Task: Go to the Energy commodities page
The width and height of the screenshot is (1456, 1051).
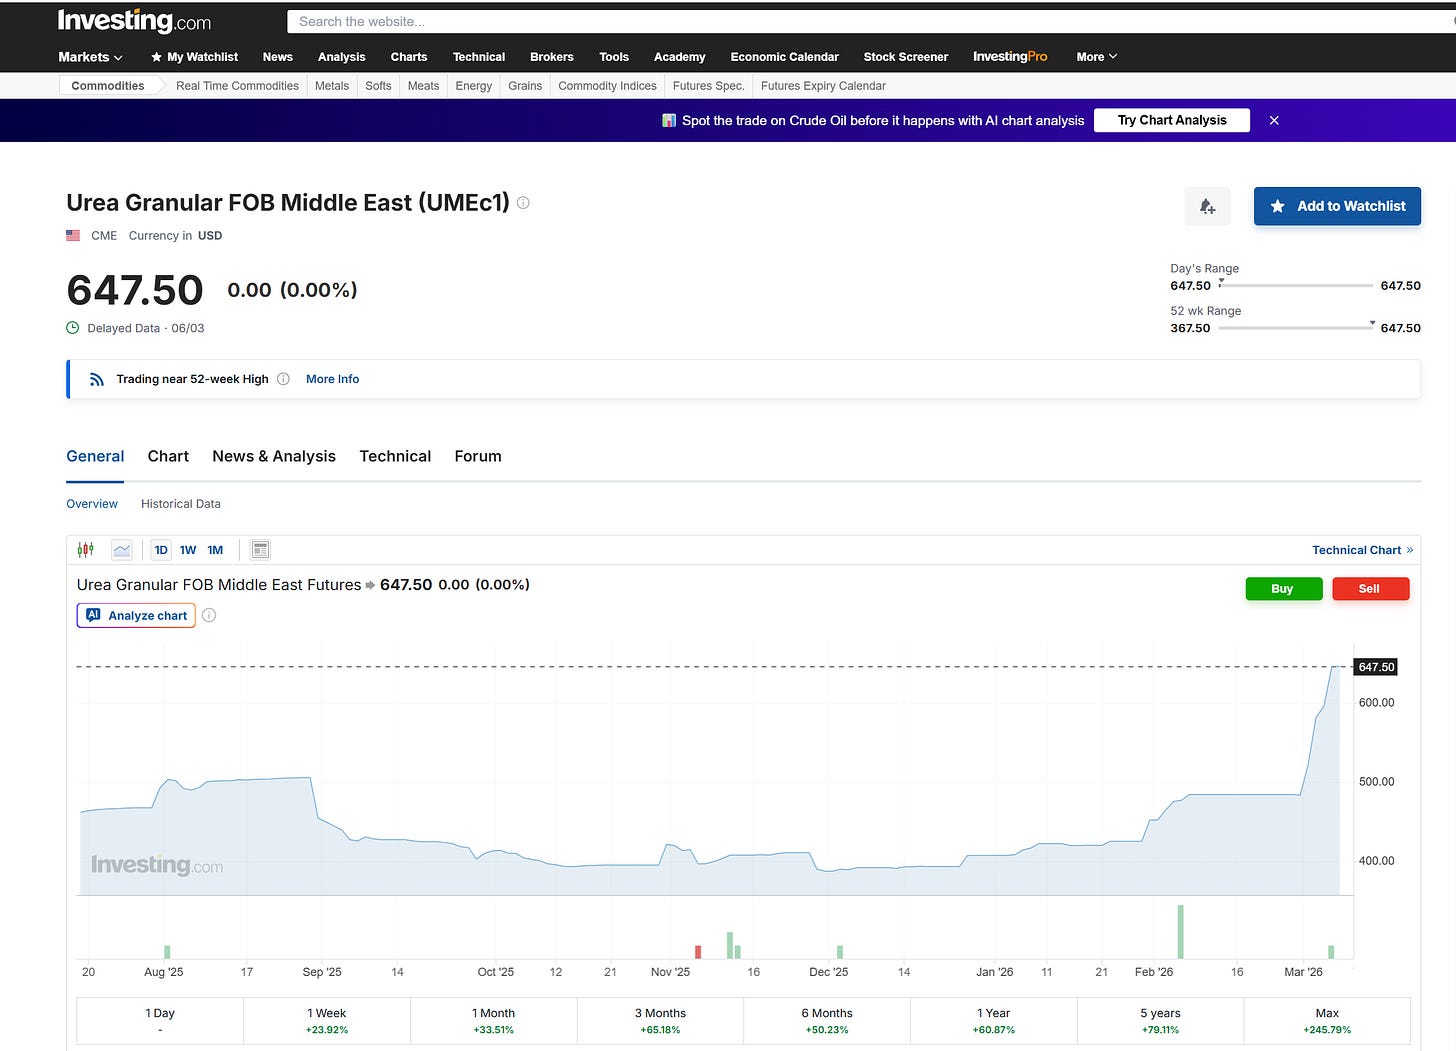Action: point(474,86)
